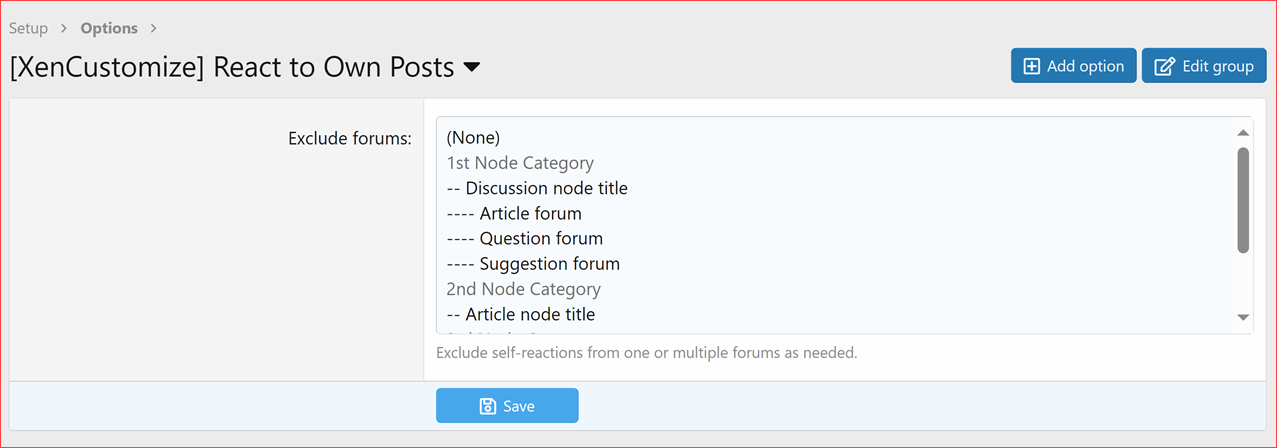Open the Setup breadcrumb link
This screenshot has width=1277, height=448.
click(x=28, y=28)
